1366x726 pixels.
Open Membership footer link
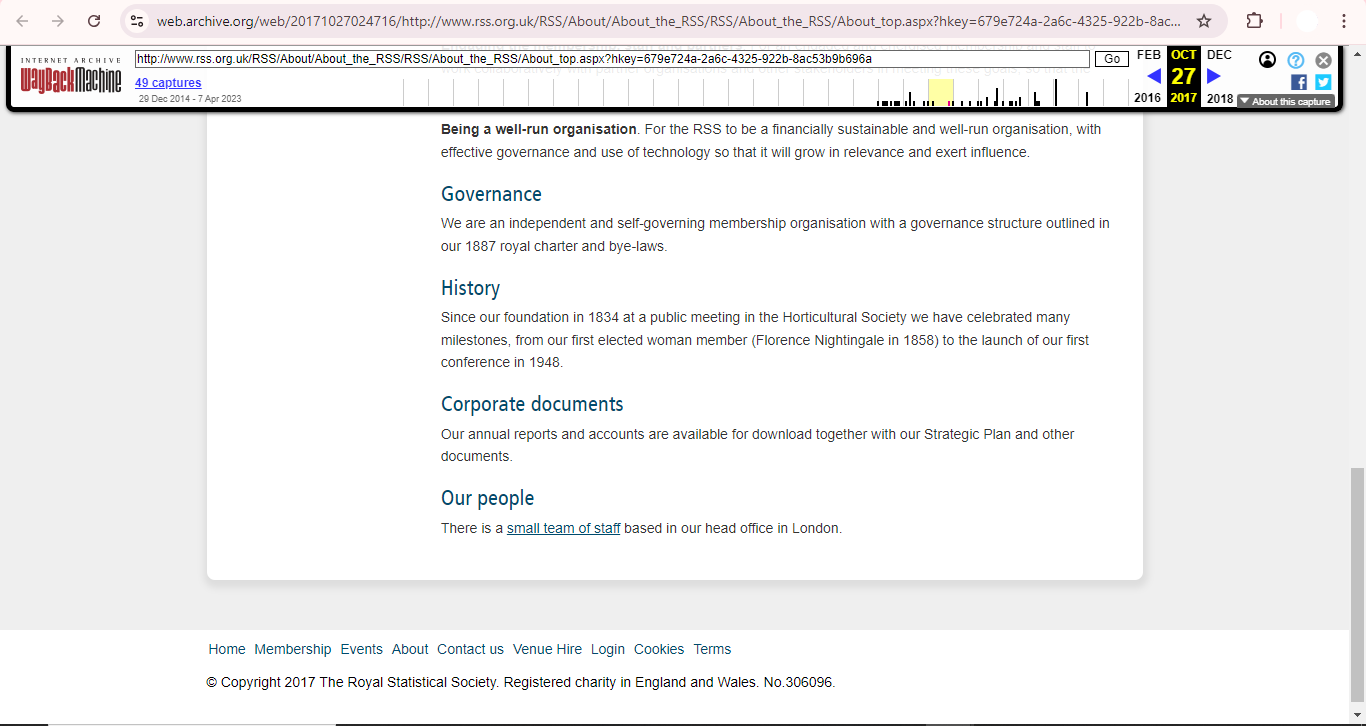point(293,649)
